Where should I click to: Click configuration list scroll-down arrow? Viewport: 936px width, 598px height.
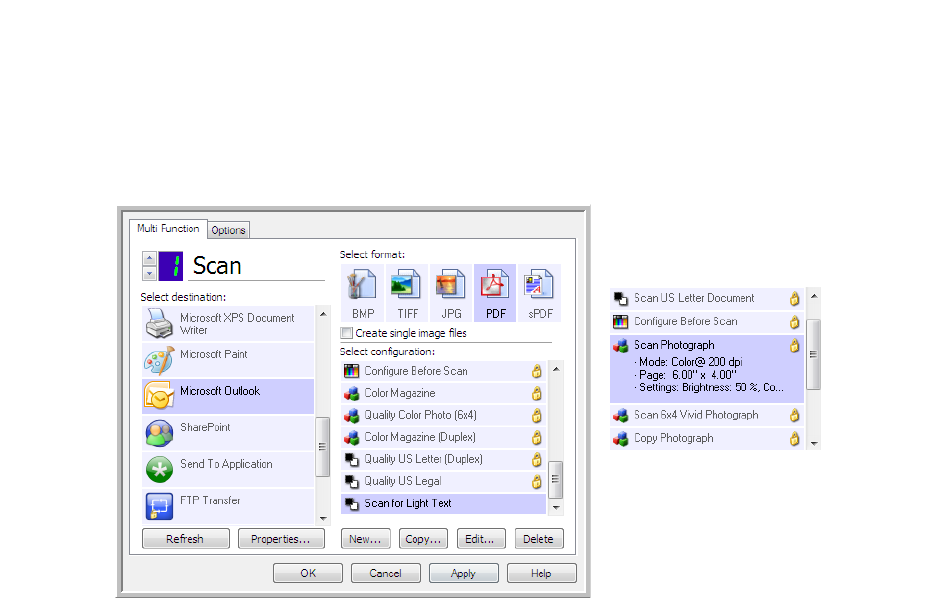(556, 507)
